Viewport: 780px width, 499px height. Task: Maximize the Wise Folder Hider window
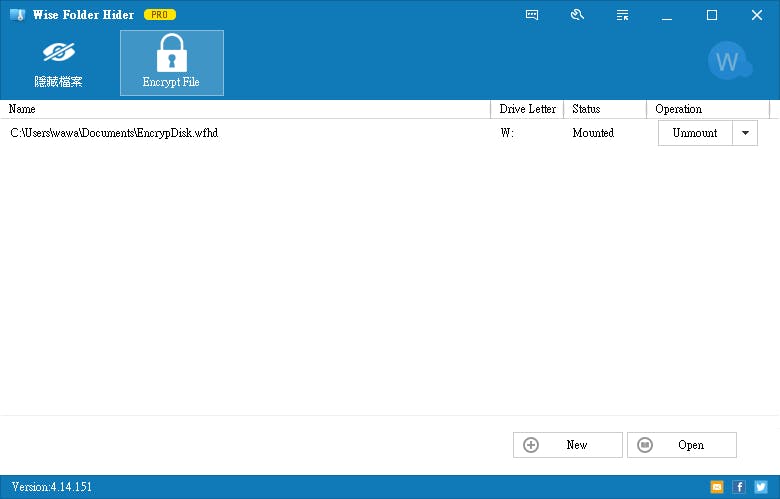click(712, 15)
